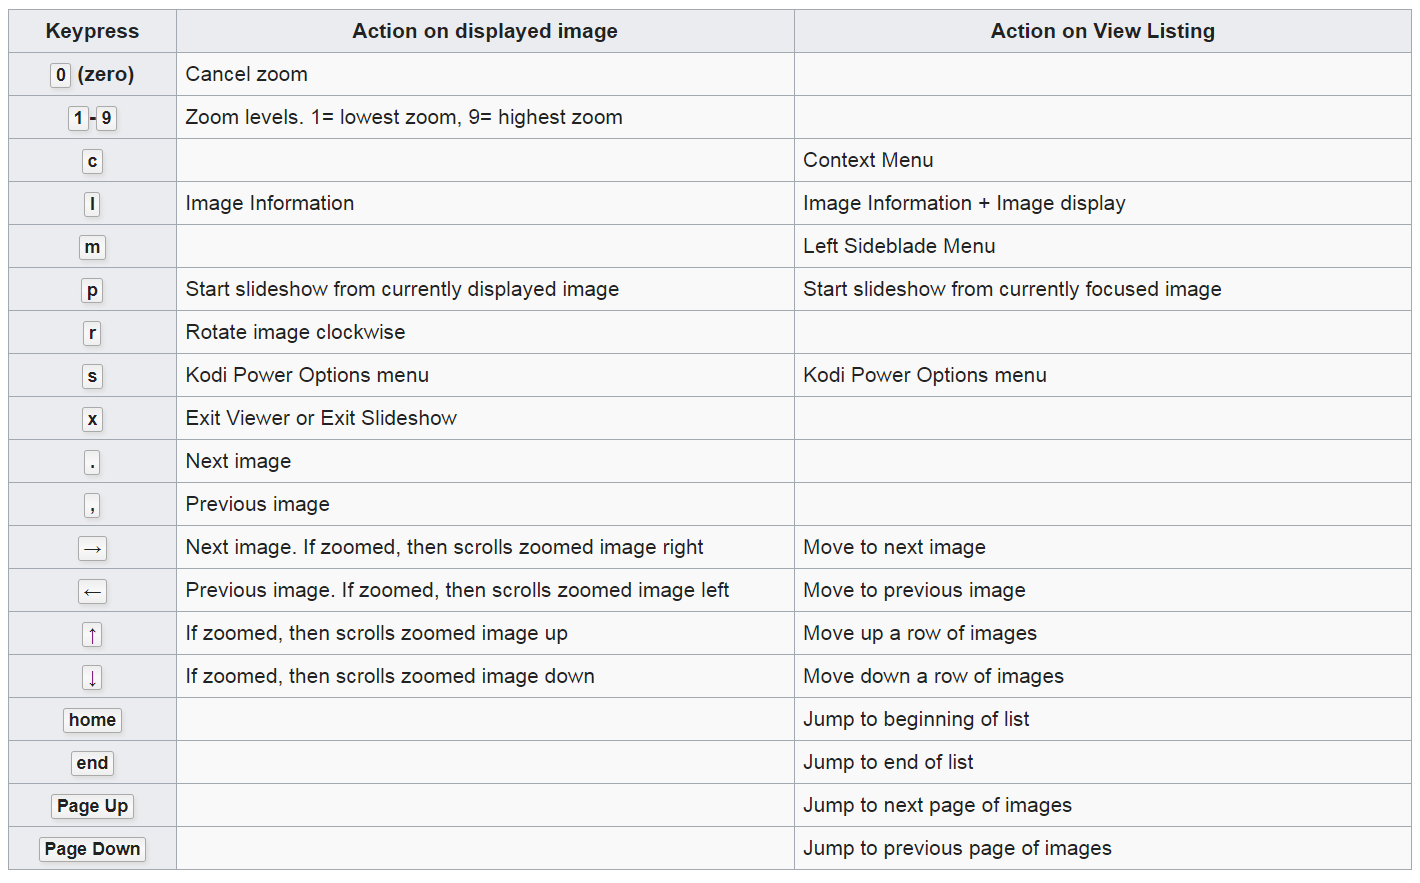Click the down arrow key icon
1420x883 pixels.
click(x=92, y=677)
